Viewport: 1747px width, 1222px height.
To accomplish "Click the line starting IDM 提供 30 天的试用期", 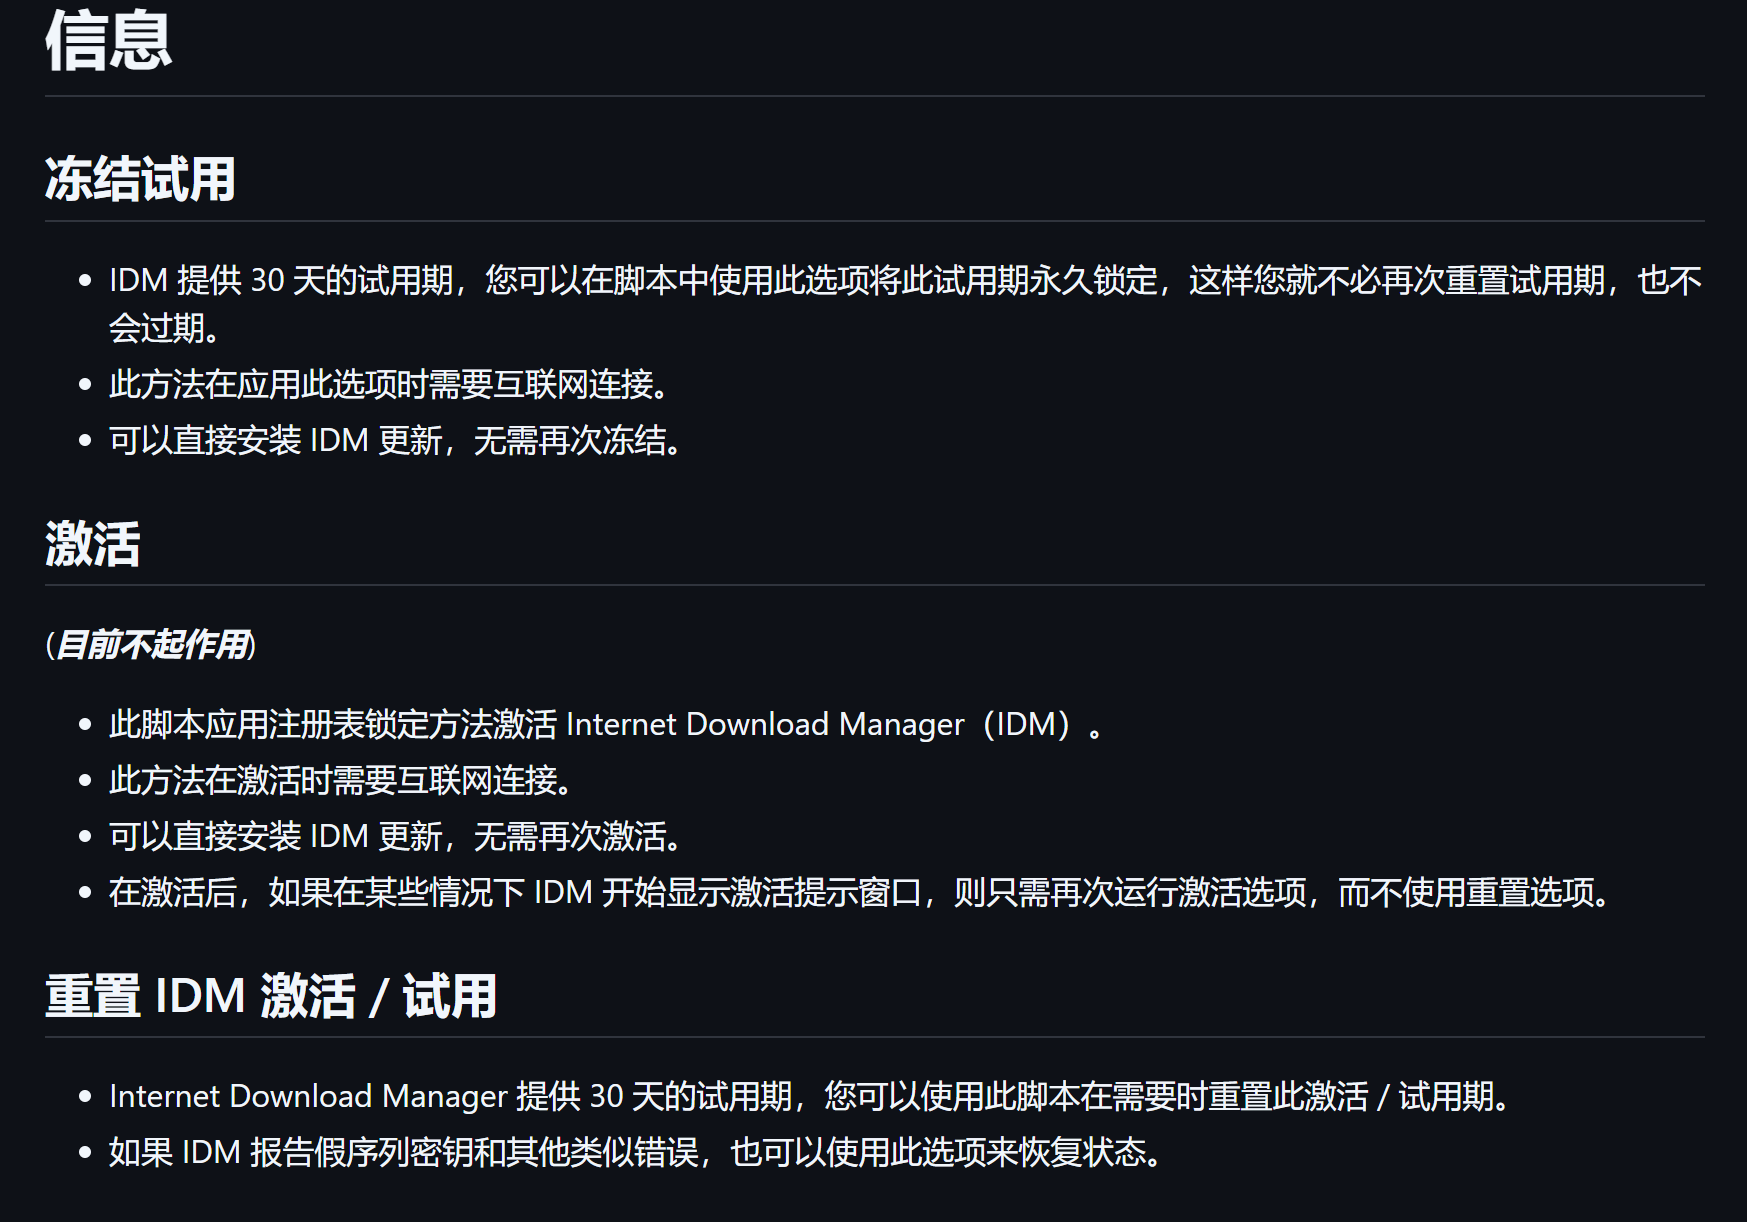I will coord(905,280).
